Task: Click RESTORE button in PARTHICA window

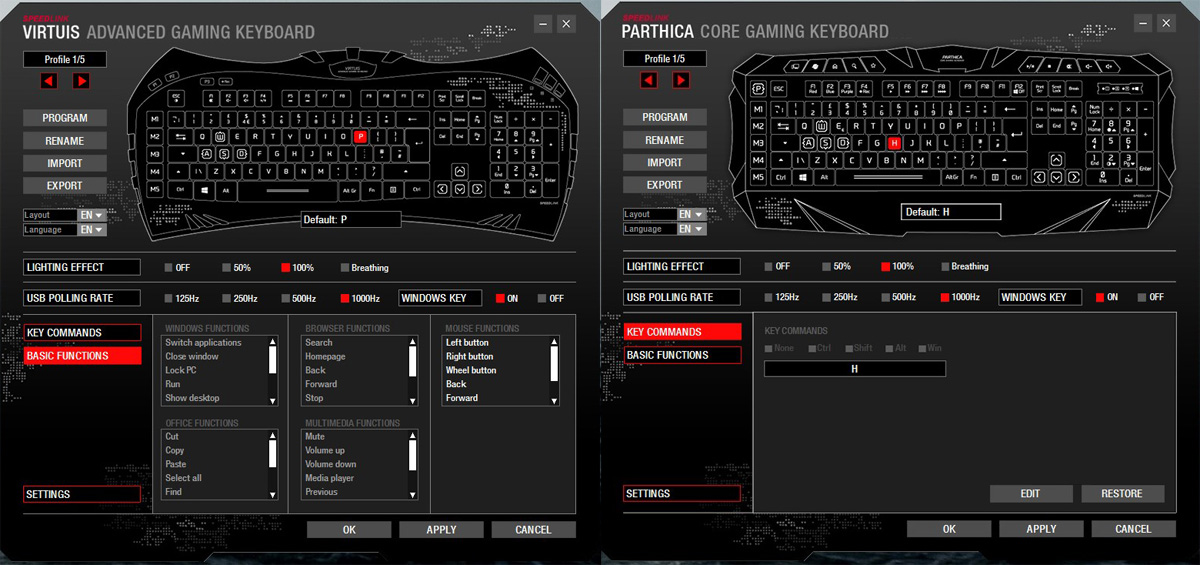Action: tap(1122, 494)
